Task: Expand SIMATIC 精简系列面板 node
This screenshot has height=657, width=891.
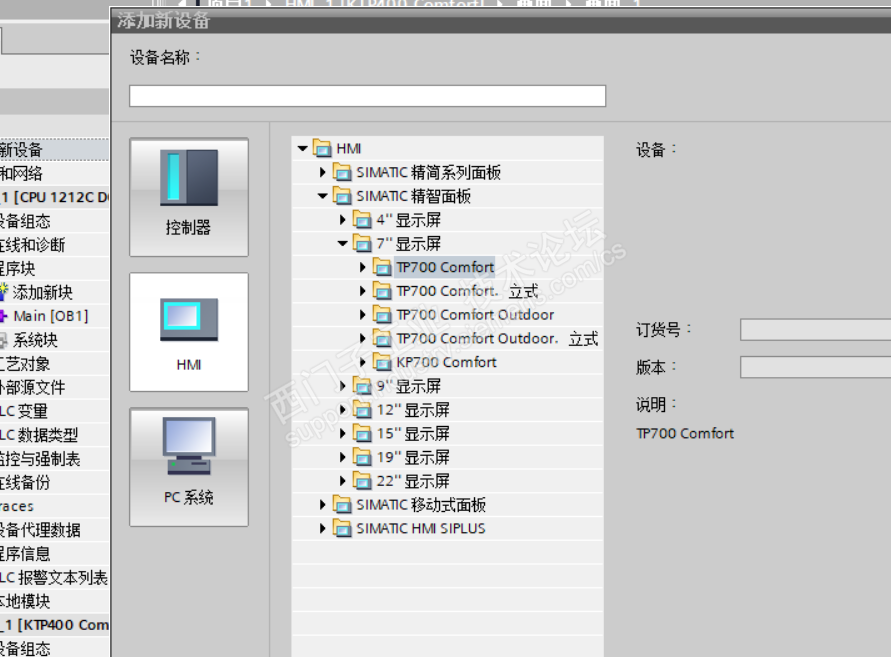Action: (323, 172)
